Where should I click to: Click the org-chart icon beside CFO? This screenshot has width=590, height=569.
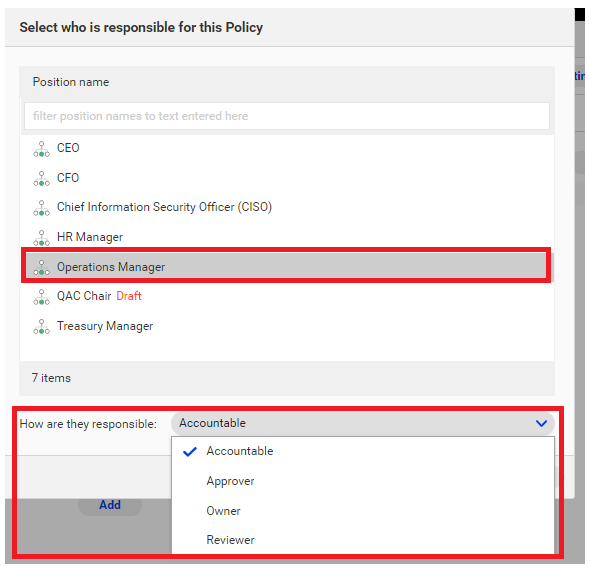(x=41, y=179)
